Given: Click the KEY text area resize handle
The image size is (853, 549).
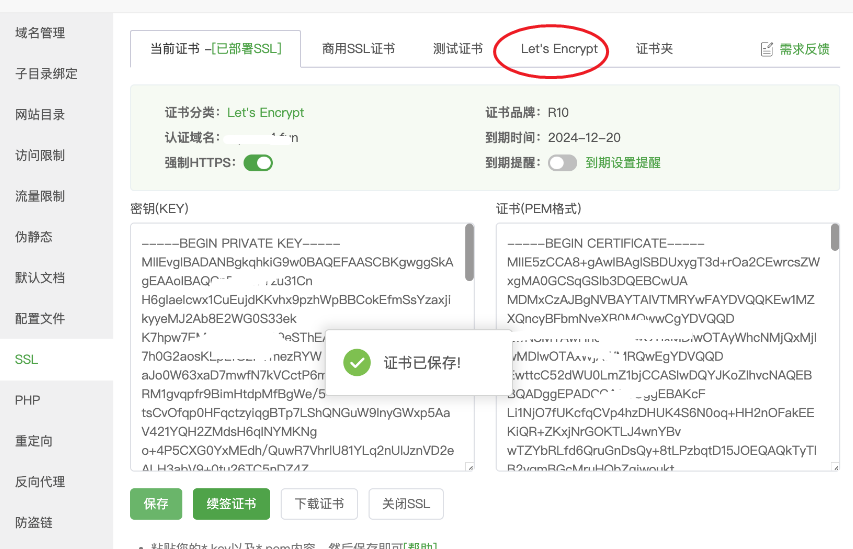Looking at the screenshot, I should pyautogui.click(x=470, y=467).
